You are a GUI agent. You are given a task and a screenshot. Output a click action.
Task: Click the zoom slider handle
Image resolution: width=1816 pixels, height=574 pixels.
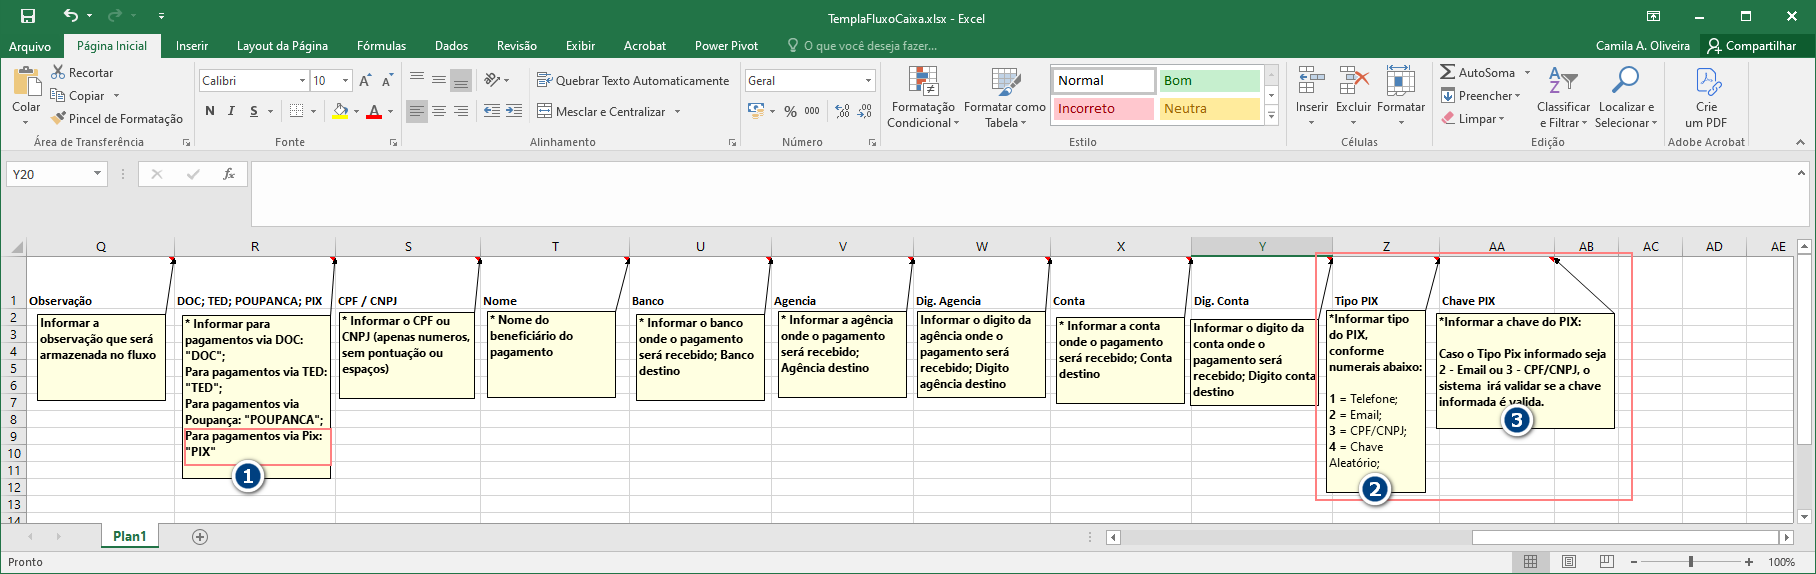(x=1691, y=562)
